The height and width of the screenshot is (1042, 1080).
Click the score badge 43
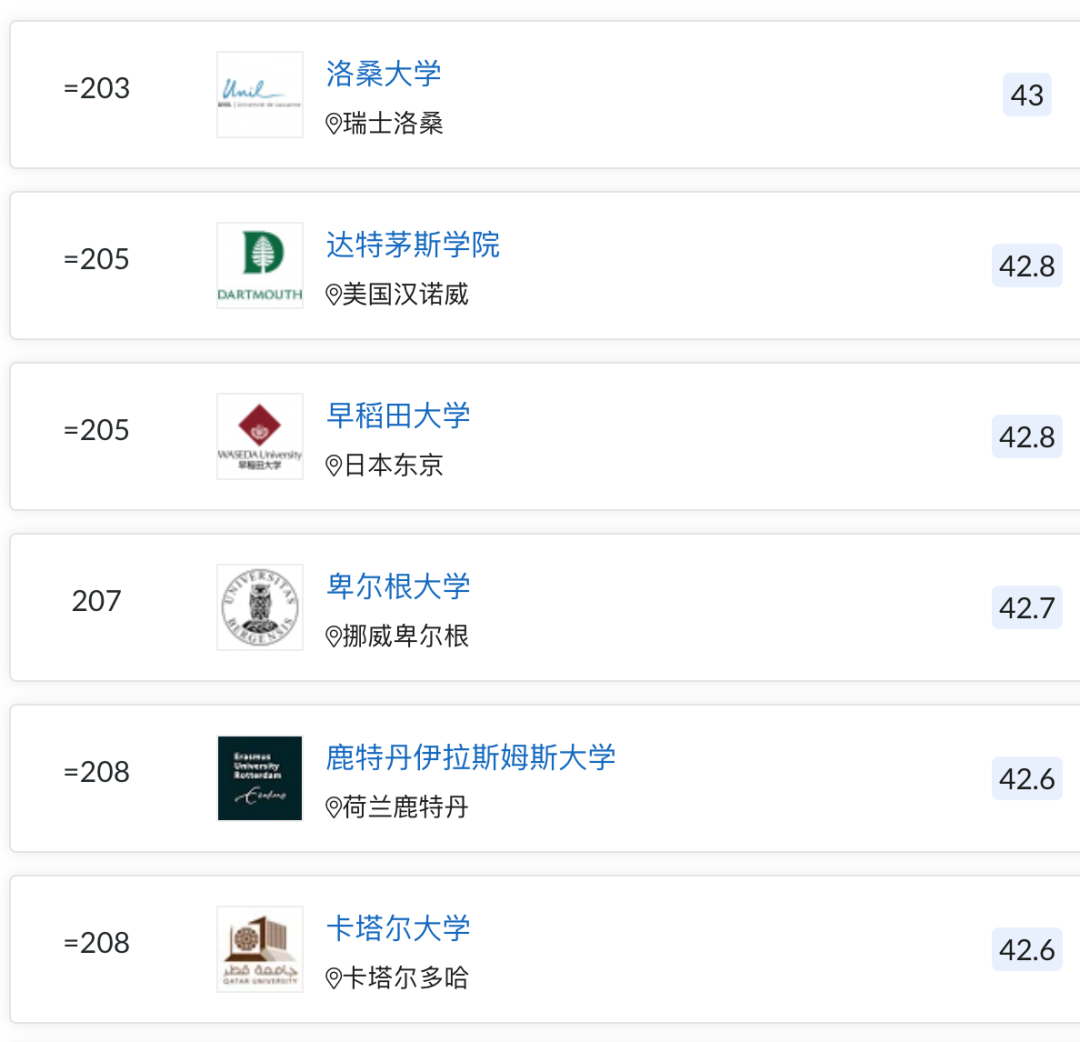pos(1027,96)
